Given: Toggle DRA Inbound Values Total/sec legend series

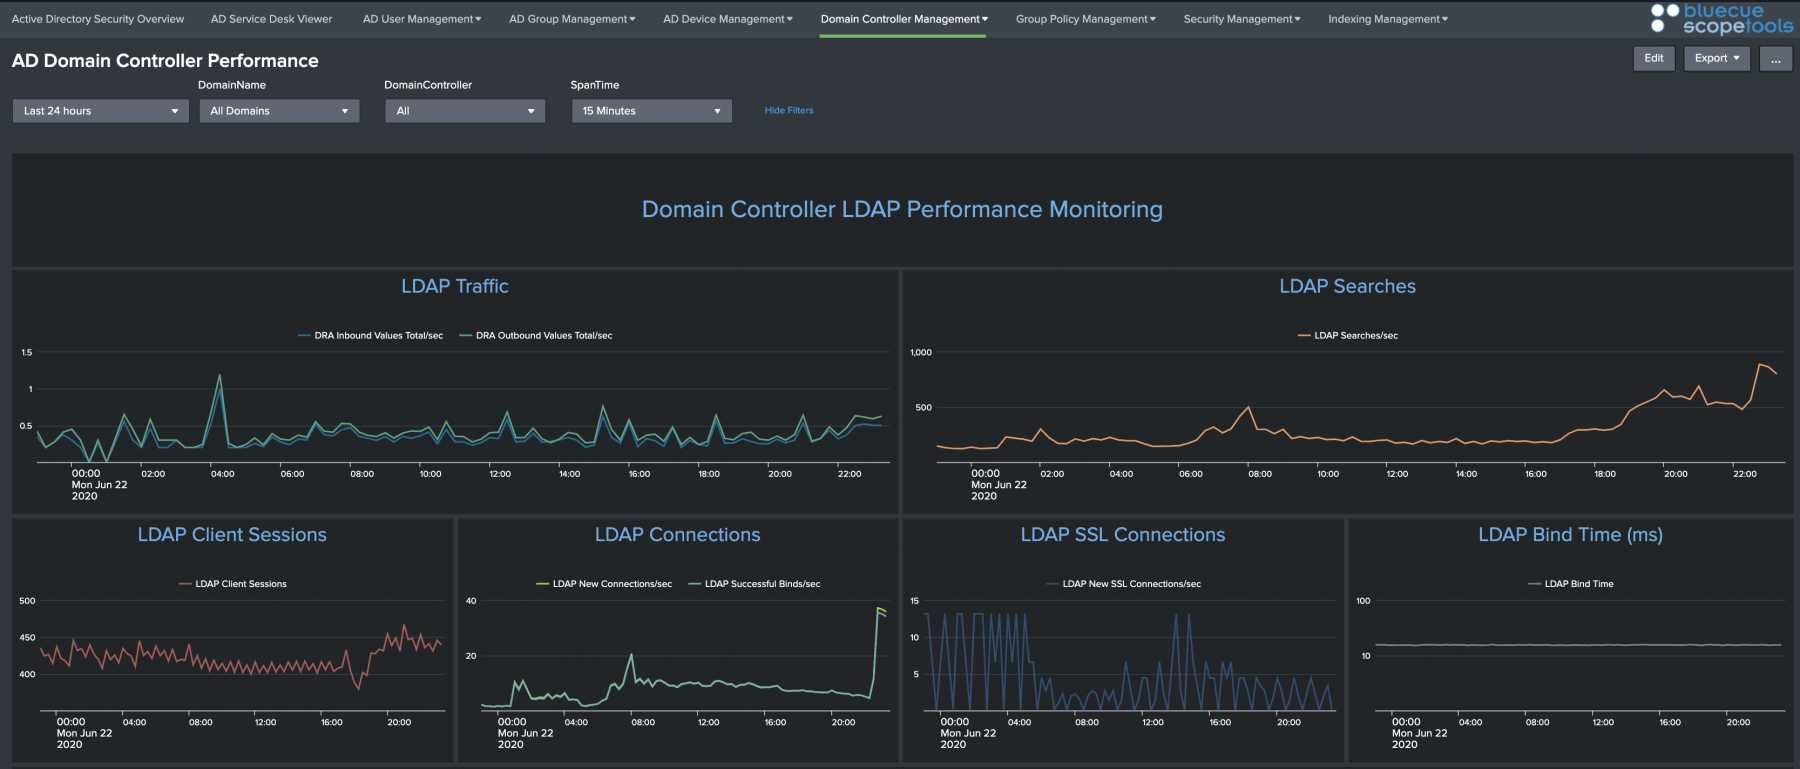Looking at the screenshot, I should coord(370,336).
